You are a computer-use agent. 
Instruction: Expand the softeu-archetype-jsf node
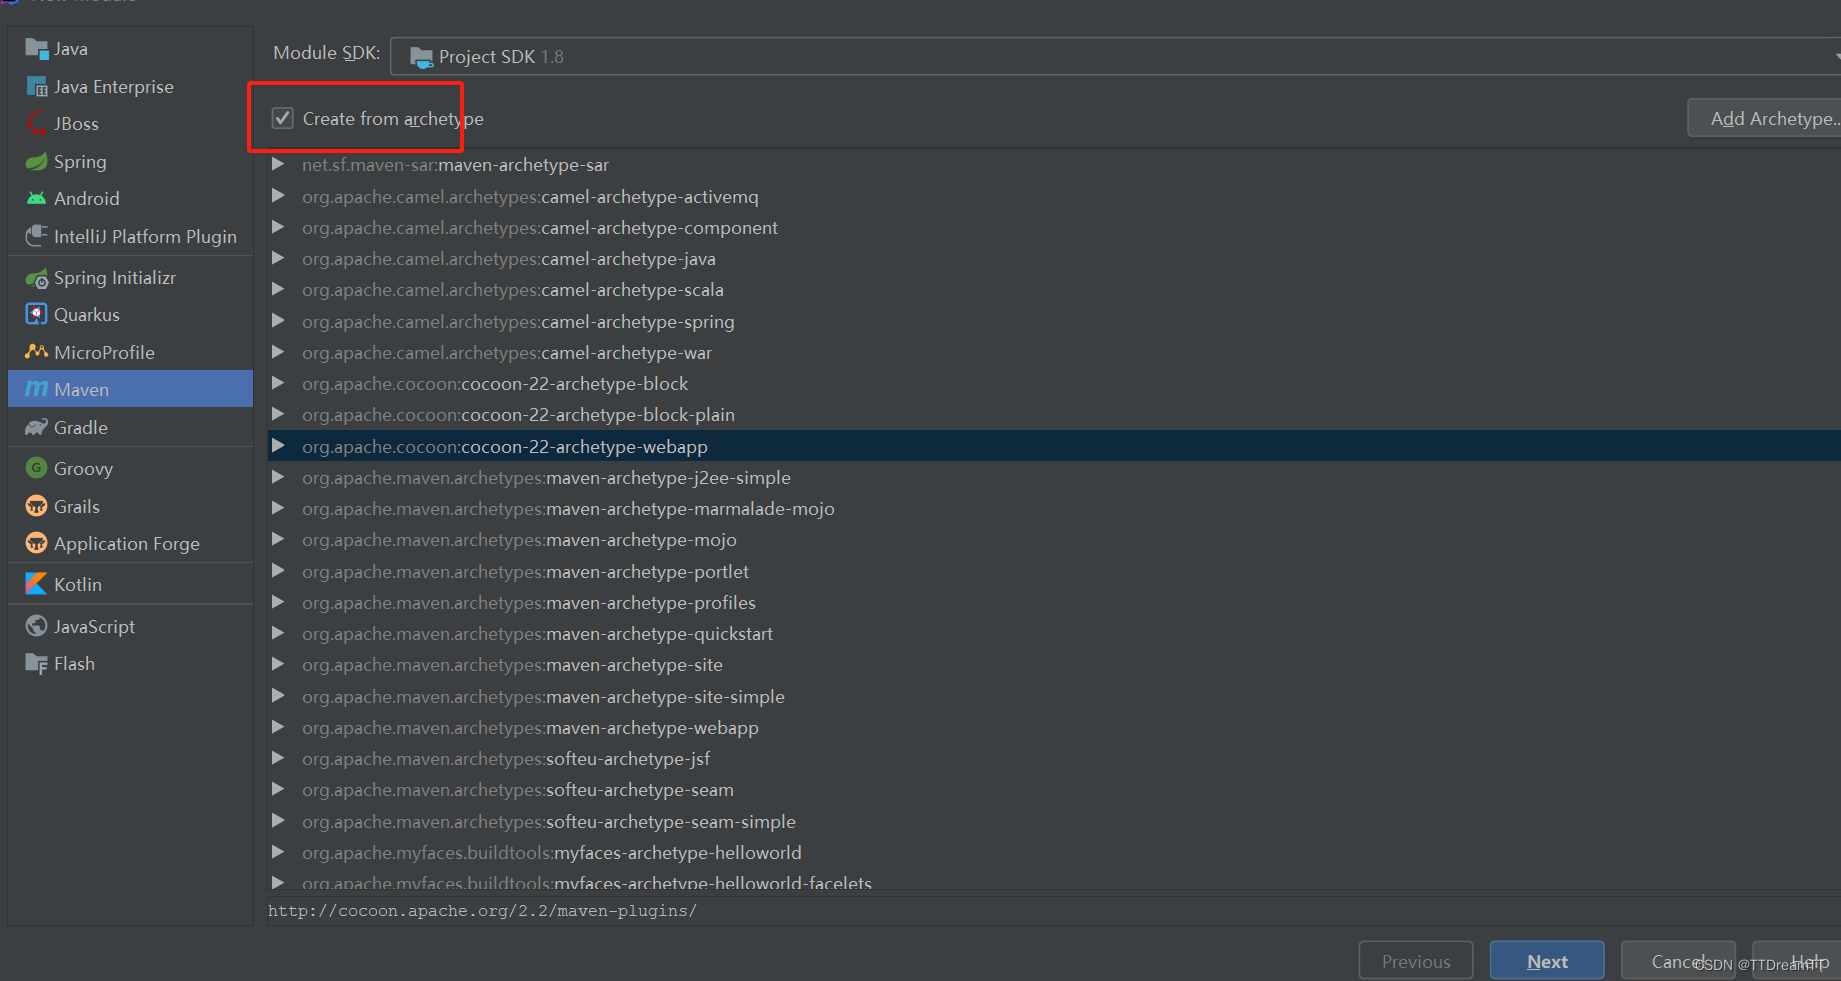(279, 758)
